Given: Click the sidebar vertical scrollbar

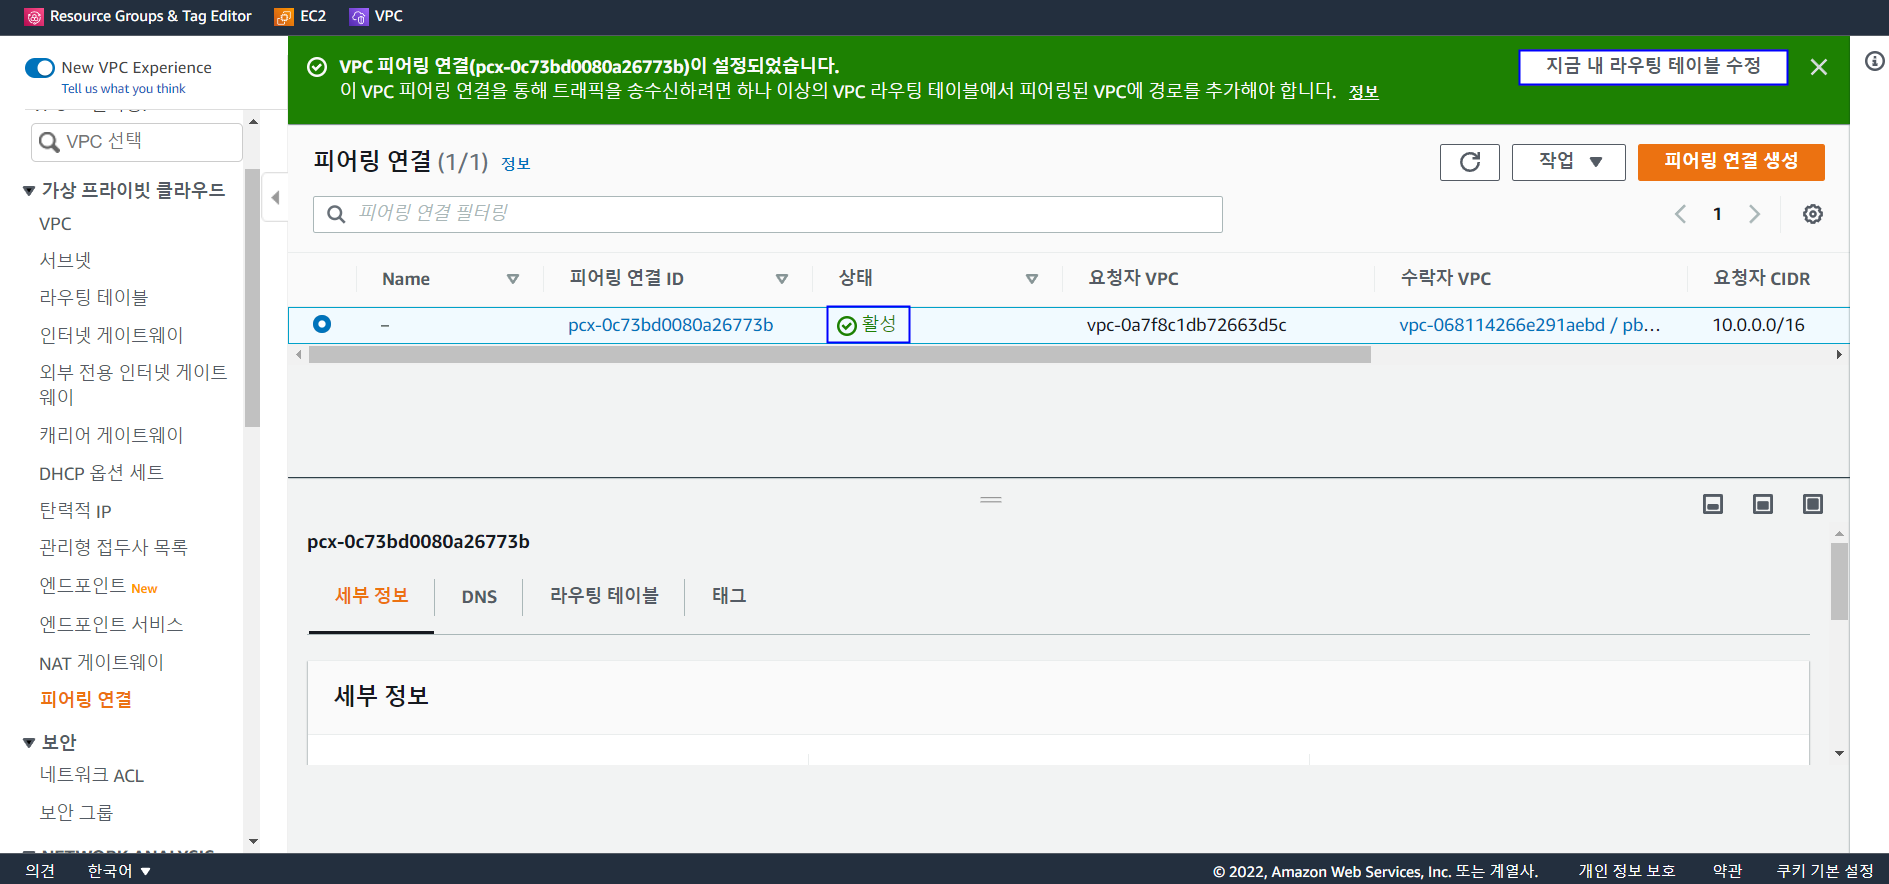Looking at the screenshot, I should [252, 298].
